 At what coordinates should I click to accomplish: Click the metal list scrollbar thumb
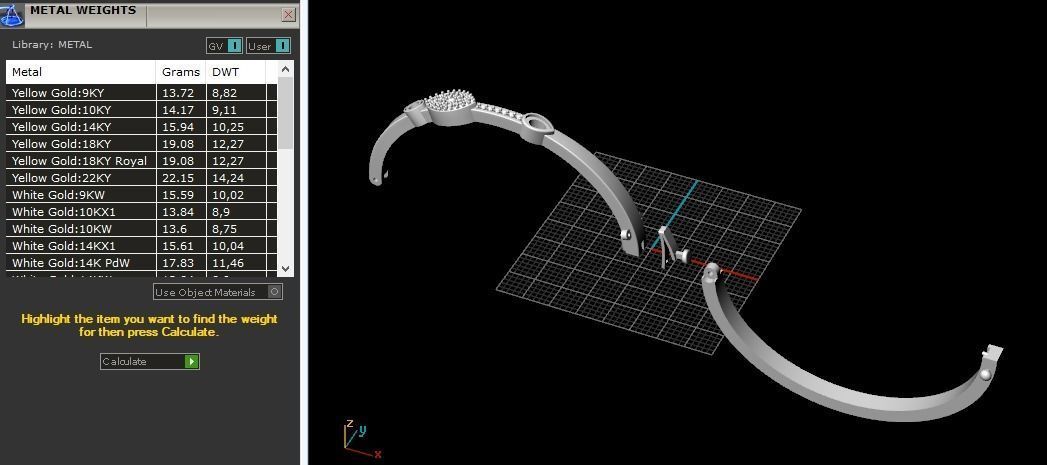click(x=285, y=112)
